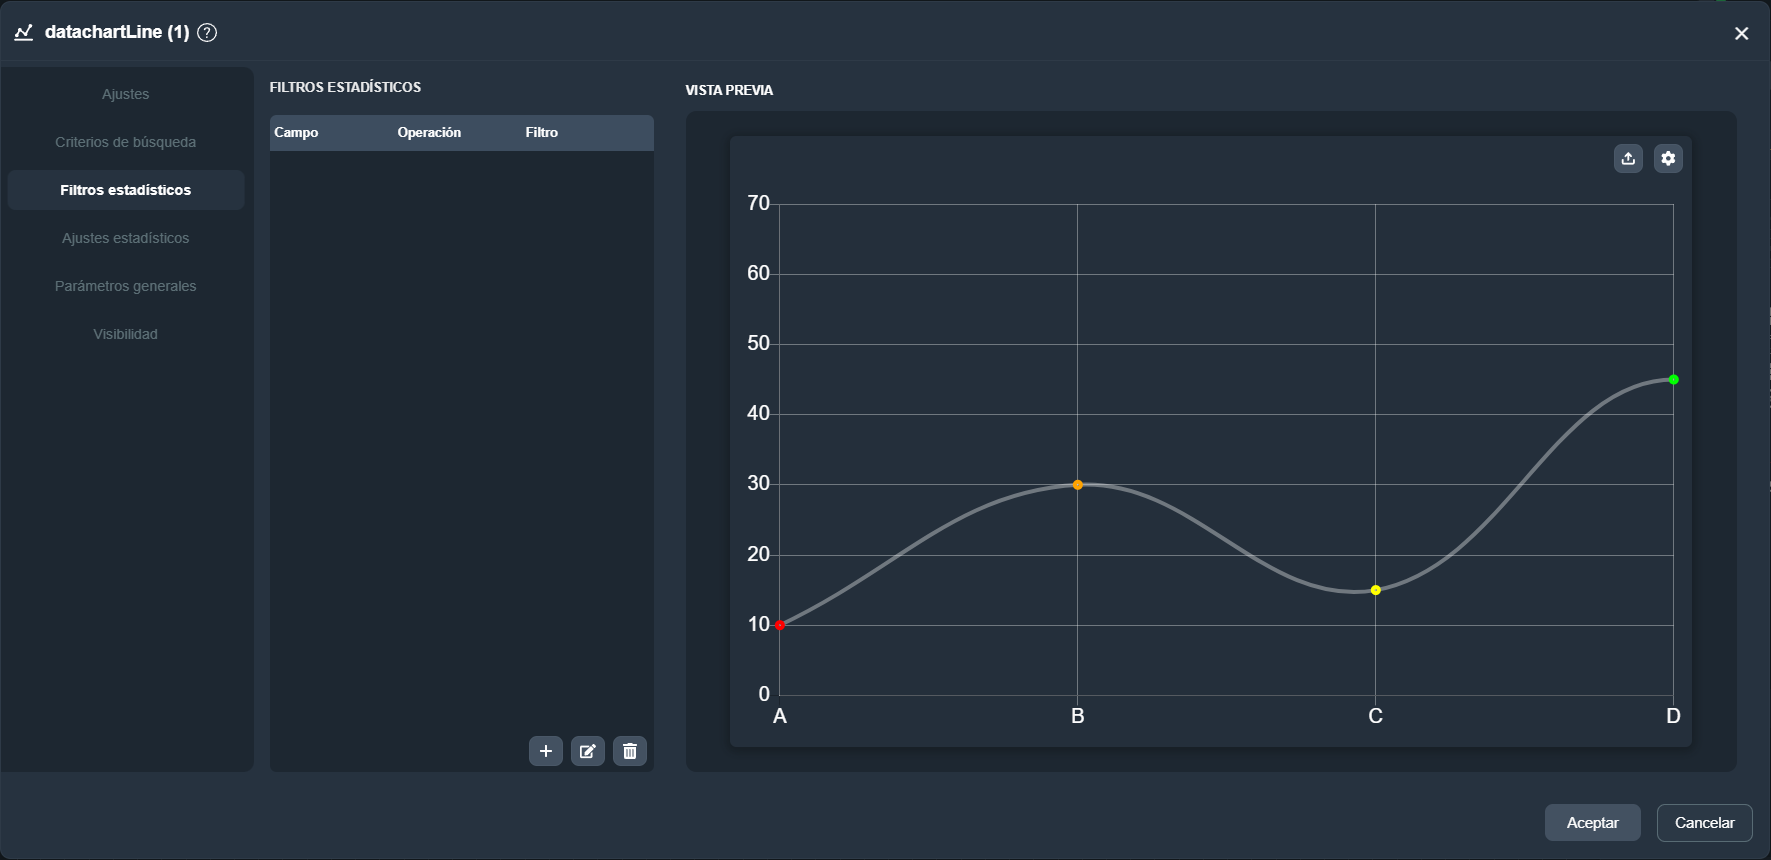
Task: Open chart settings gear icon
Action: point(1668,159)
